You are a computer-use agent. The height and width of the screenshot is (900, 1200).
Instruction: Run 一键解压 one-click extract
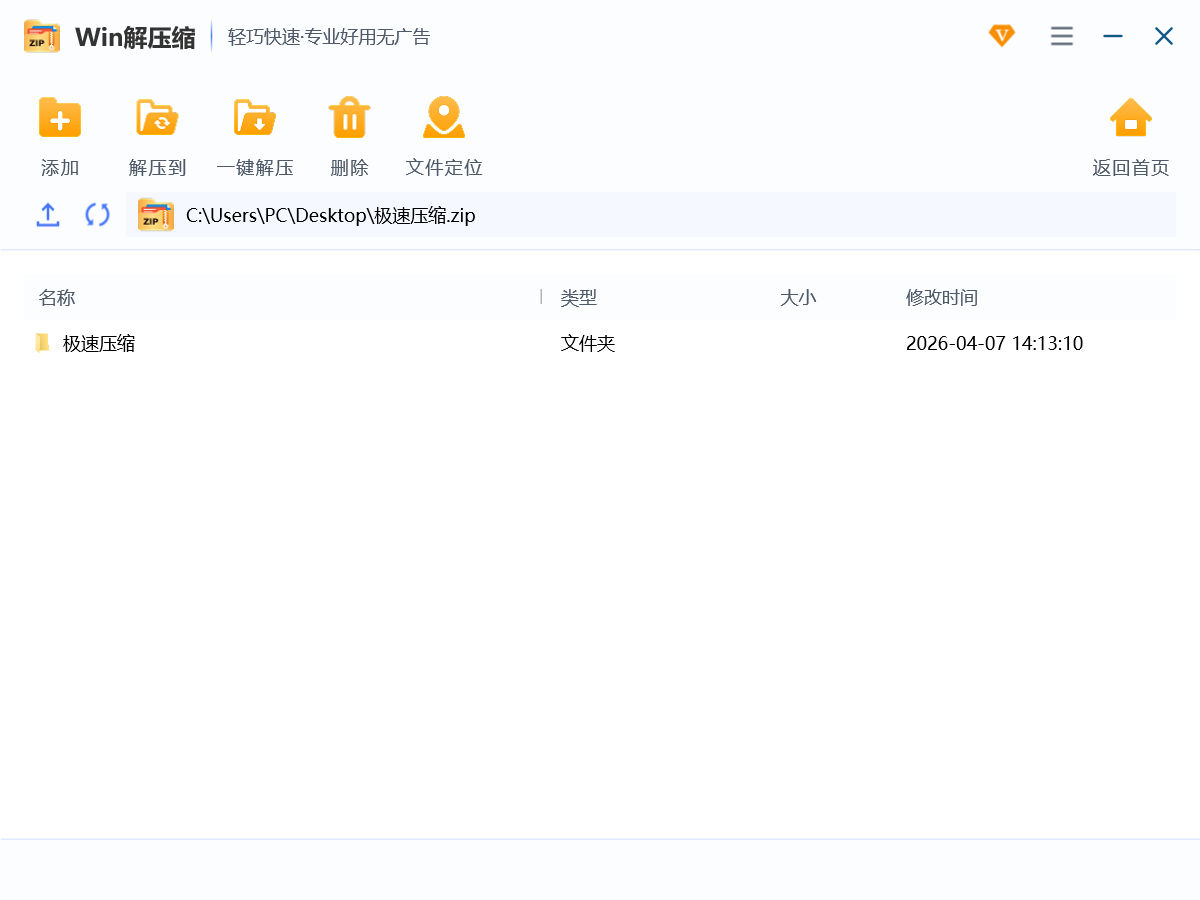[255, 118]
